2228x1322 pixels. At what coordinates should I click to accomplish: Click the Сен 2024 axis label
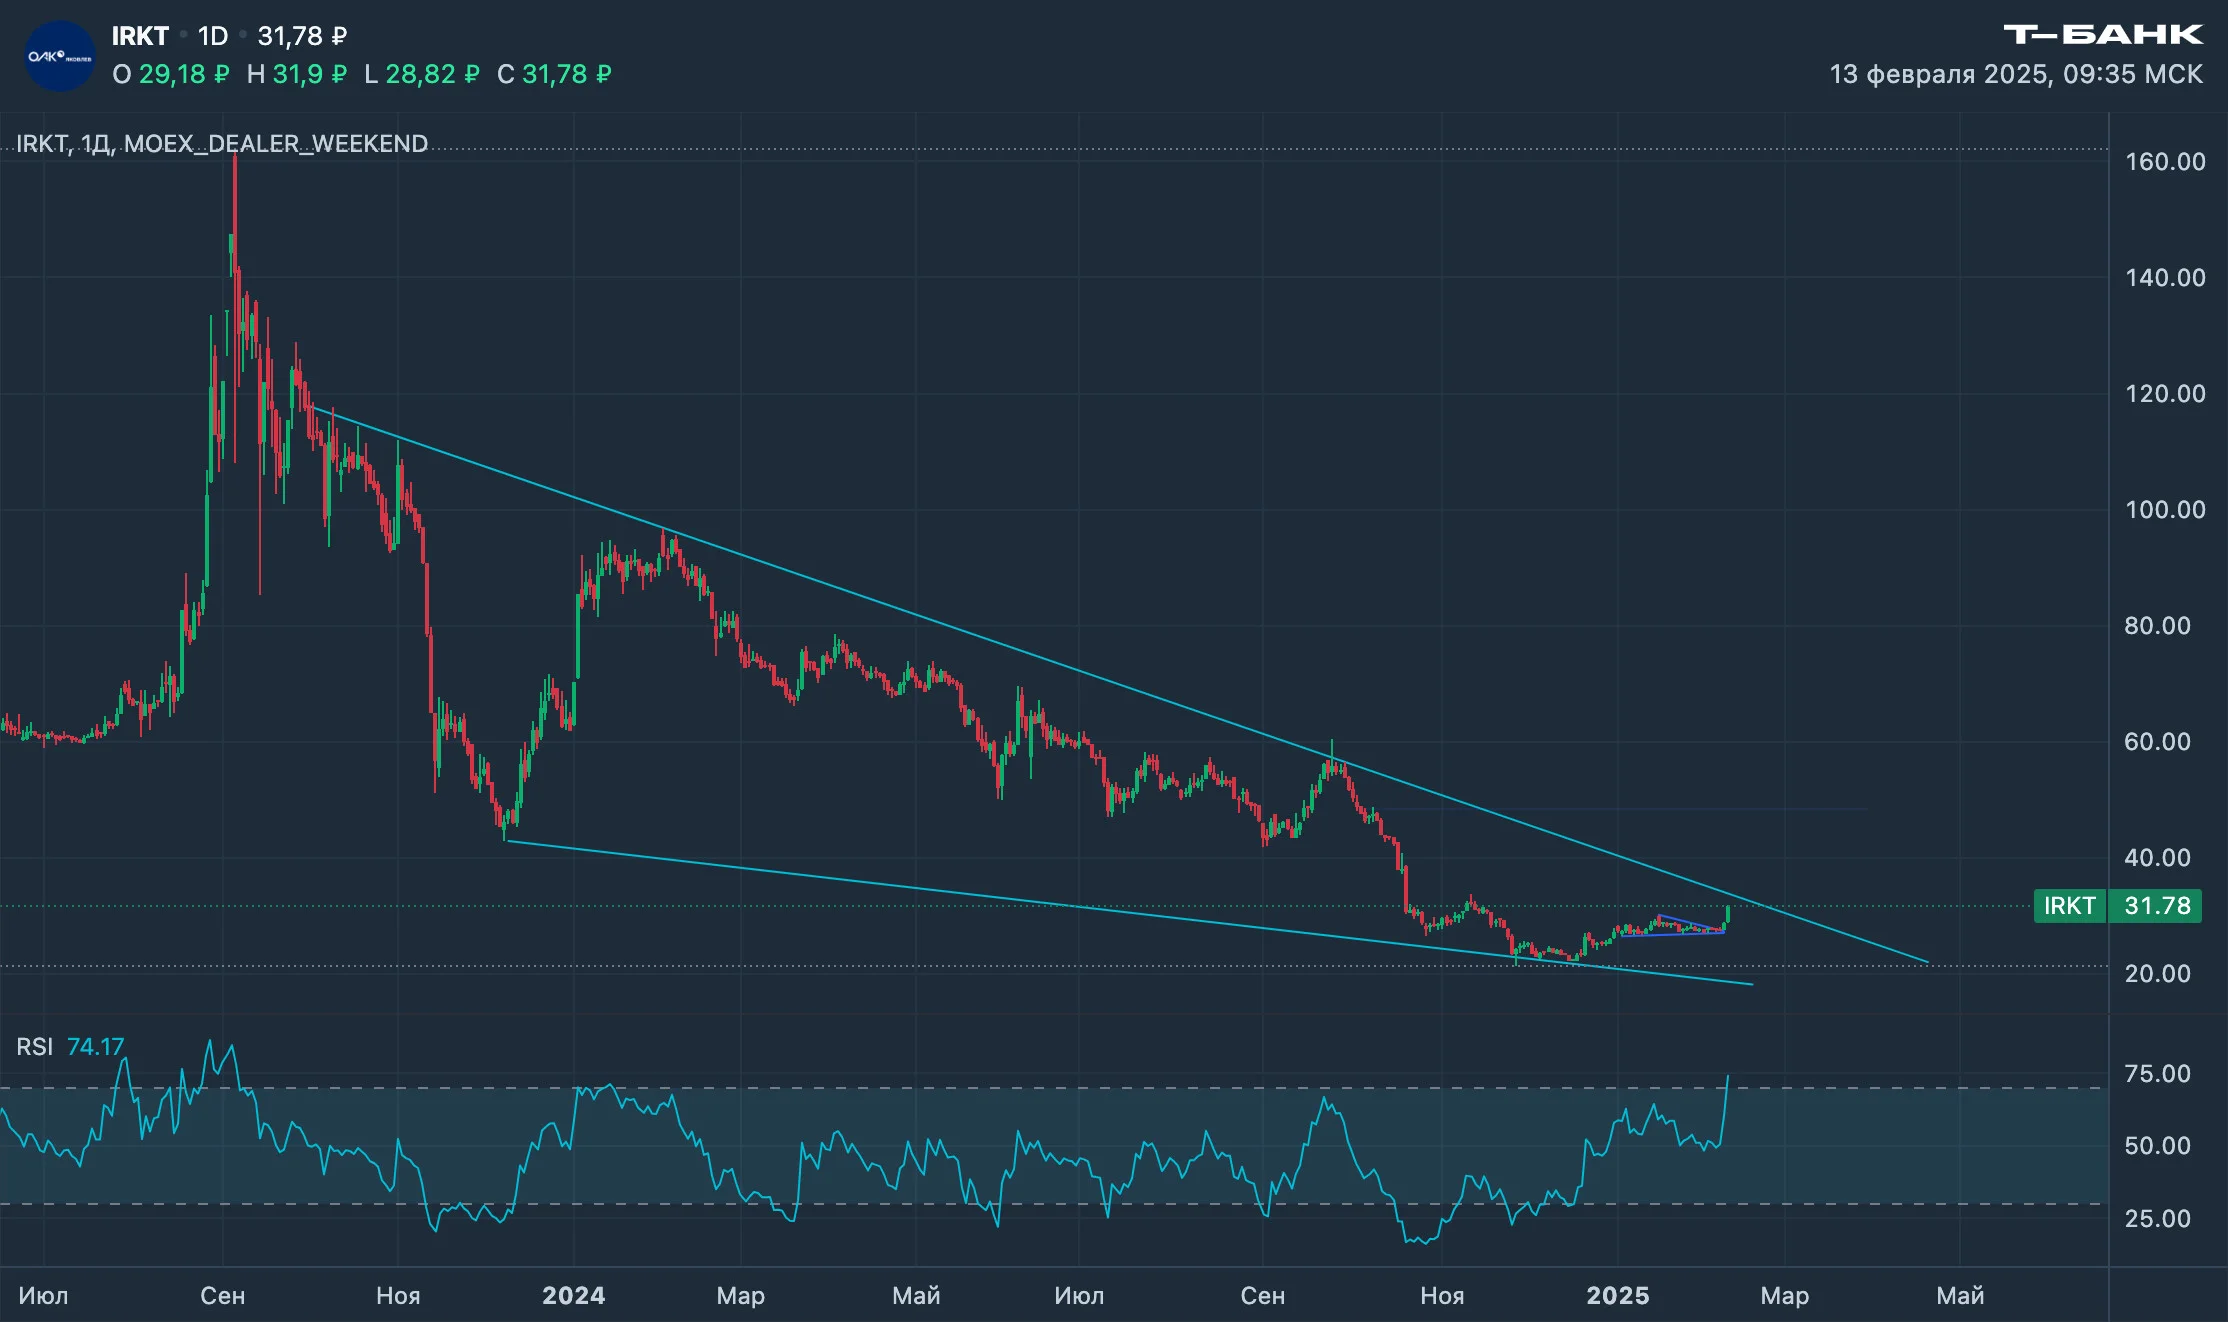[1262, 1296]
